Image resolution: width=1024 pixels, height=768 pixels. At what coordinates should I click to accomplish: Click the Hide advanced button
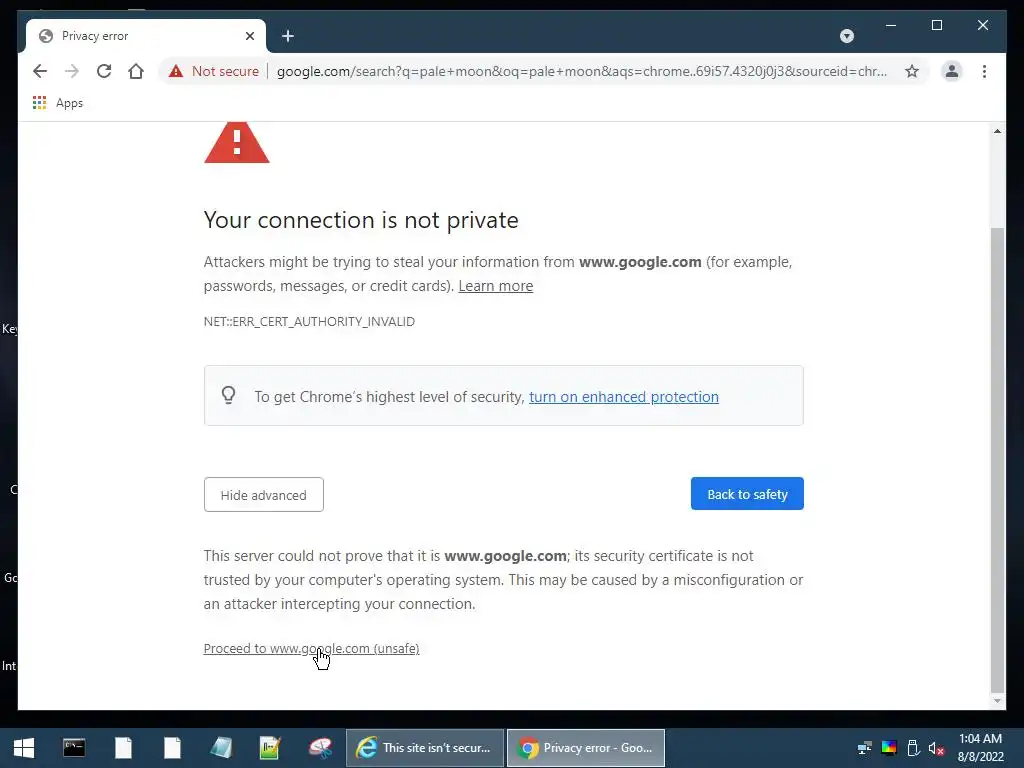[x=264, y=494]
